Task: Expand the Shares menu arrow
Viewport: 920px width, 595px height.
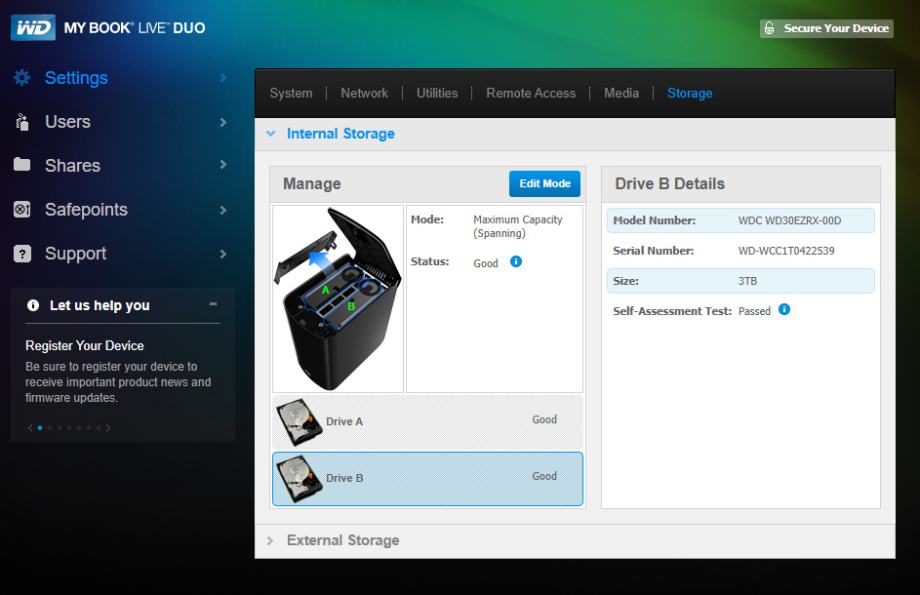Action: pos(222,165)
